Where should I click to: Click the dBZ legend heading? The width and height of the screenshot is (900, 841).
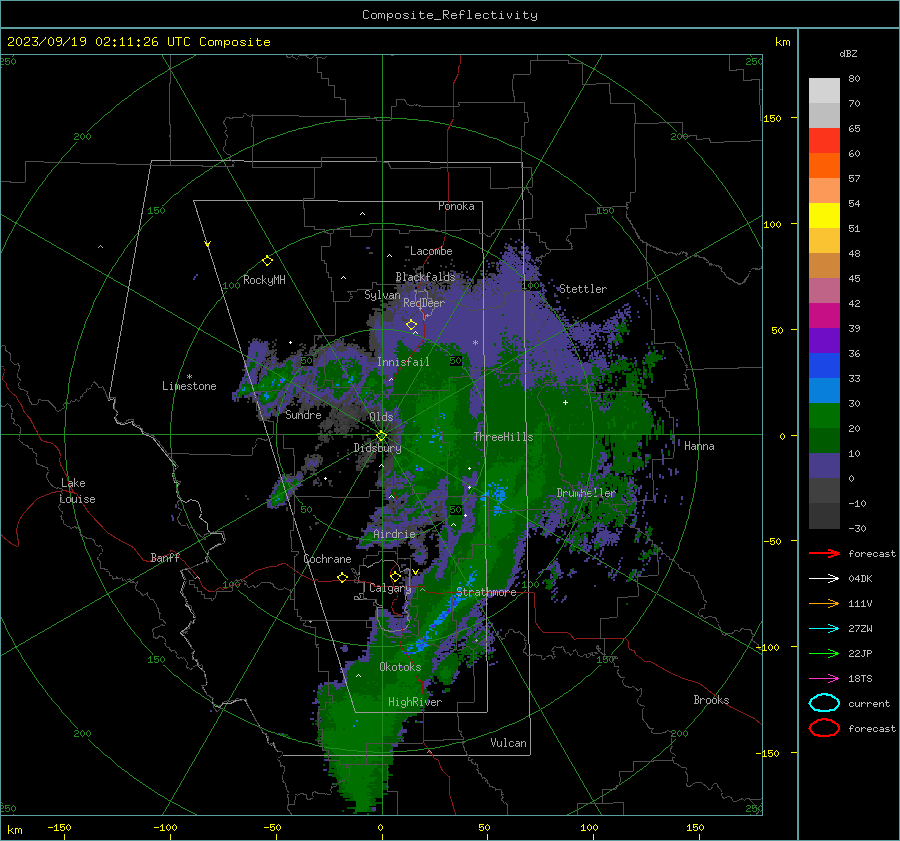(x=848, y=53)
